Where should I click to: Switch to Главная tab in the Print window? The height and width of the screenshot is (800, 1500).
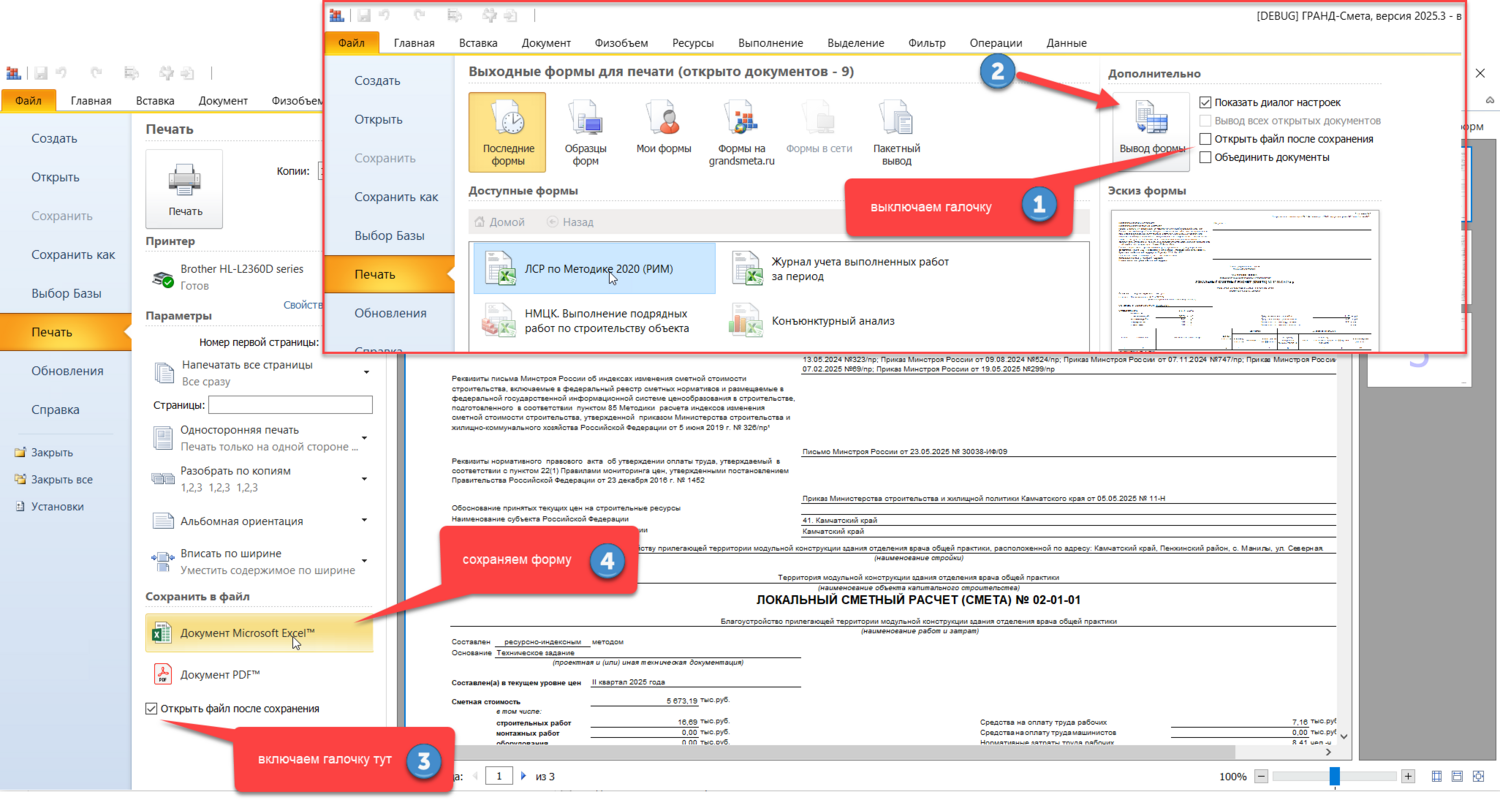(x=91, y=100)
